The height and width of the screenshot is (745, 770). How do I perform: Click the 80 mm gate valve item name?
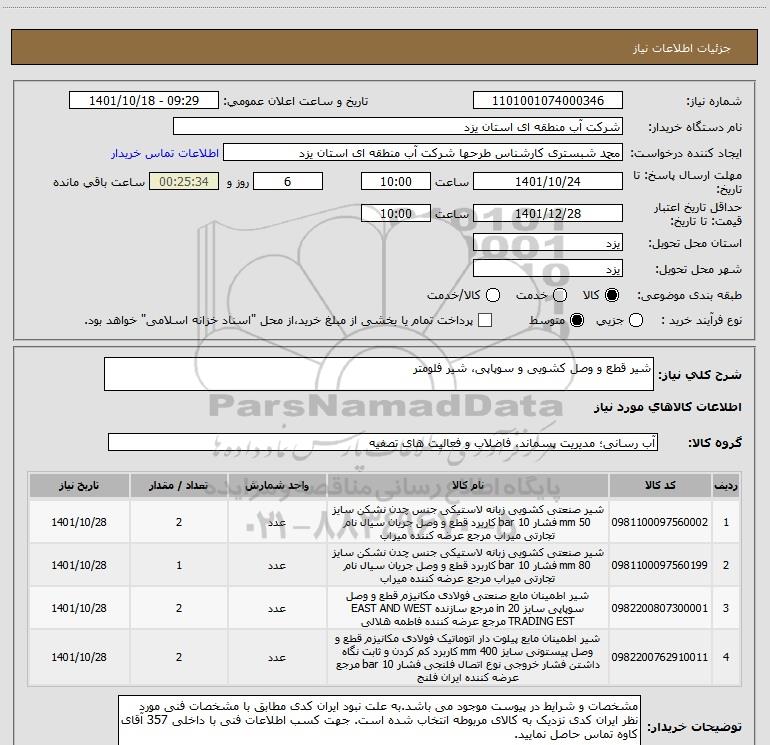click(468, 565)
